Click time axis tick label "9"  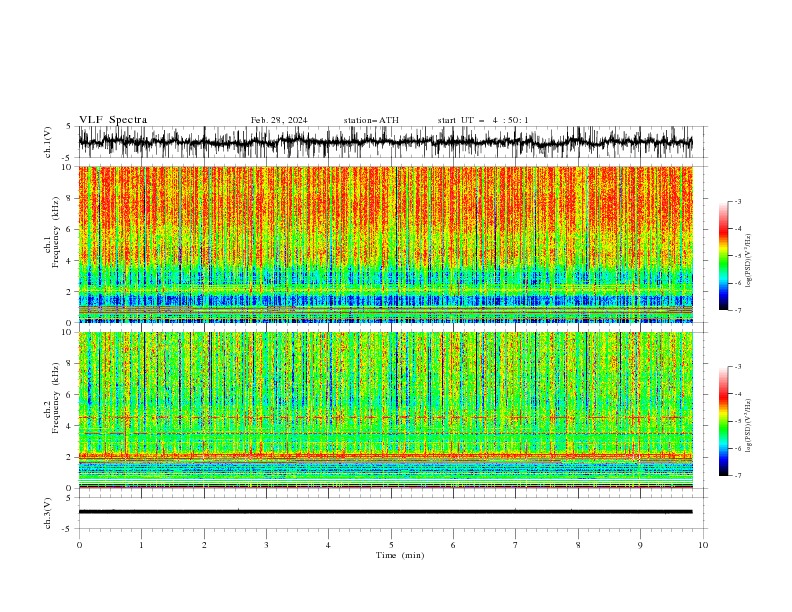pyautogui.click(x=640, y=545)
